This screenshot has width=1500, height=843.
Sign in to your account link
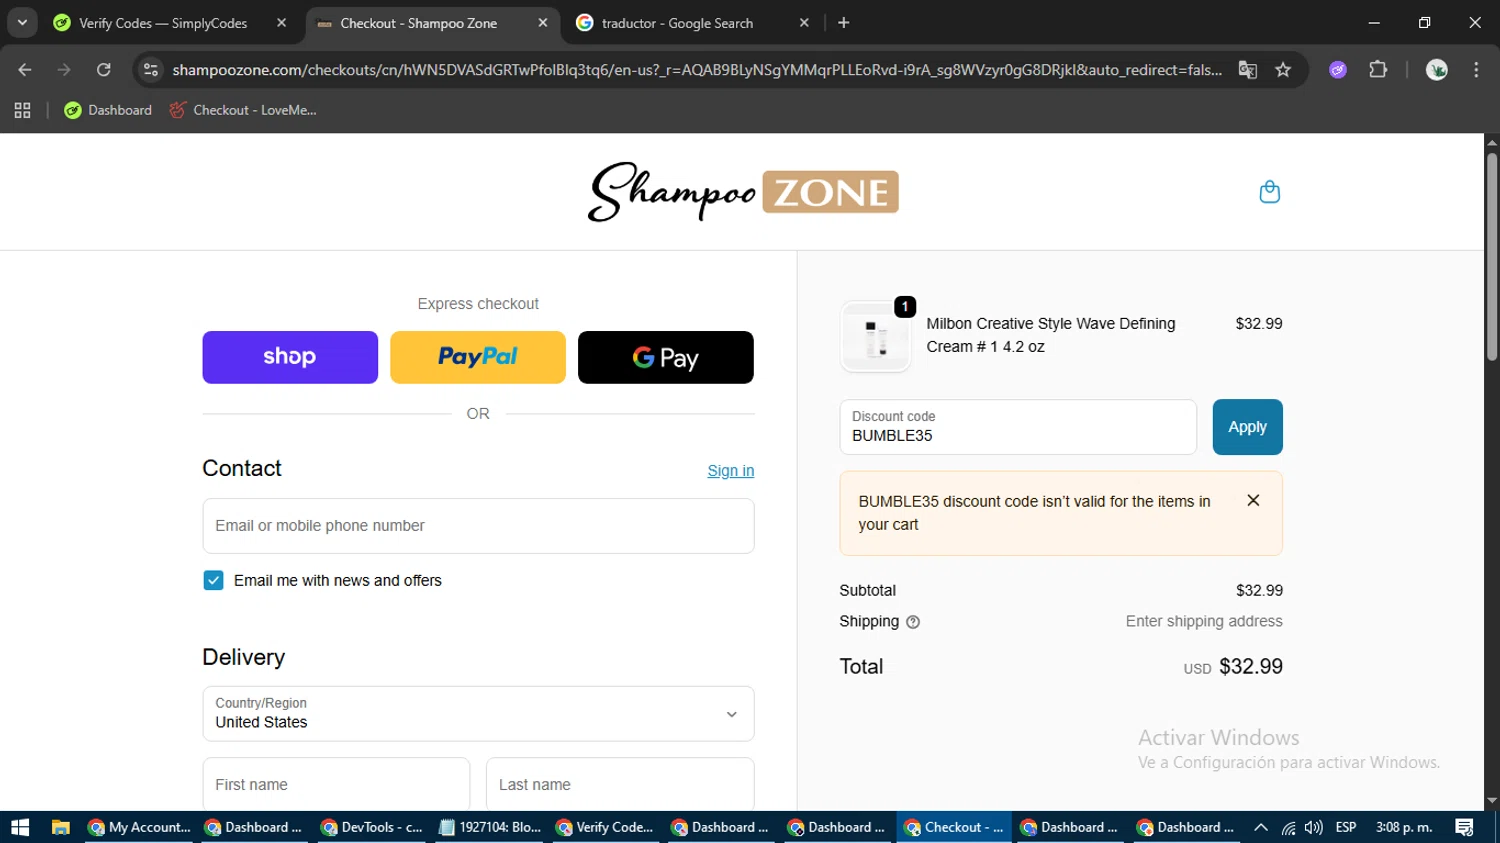pos(731,471)
